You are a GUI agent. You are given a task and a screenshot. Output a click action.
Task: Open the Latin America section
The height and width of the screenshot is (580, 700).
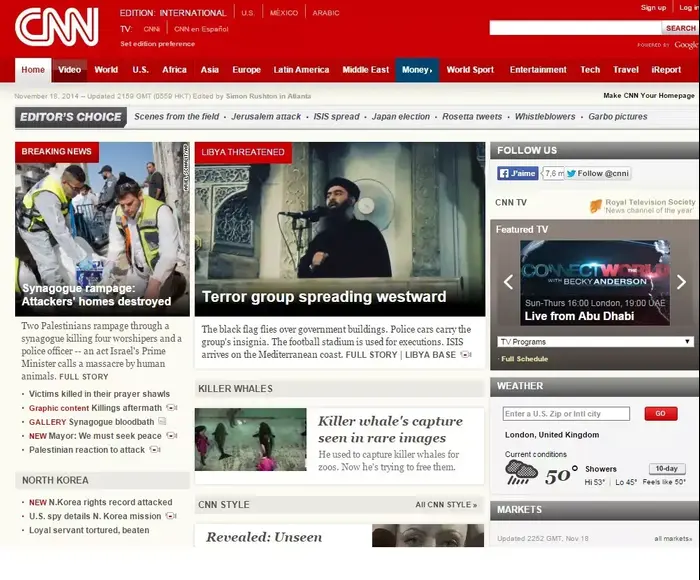[x=301, y=70]
